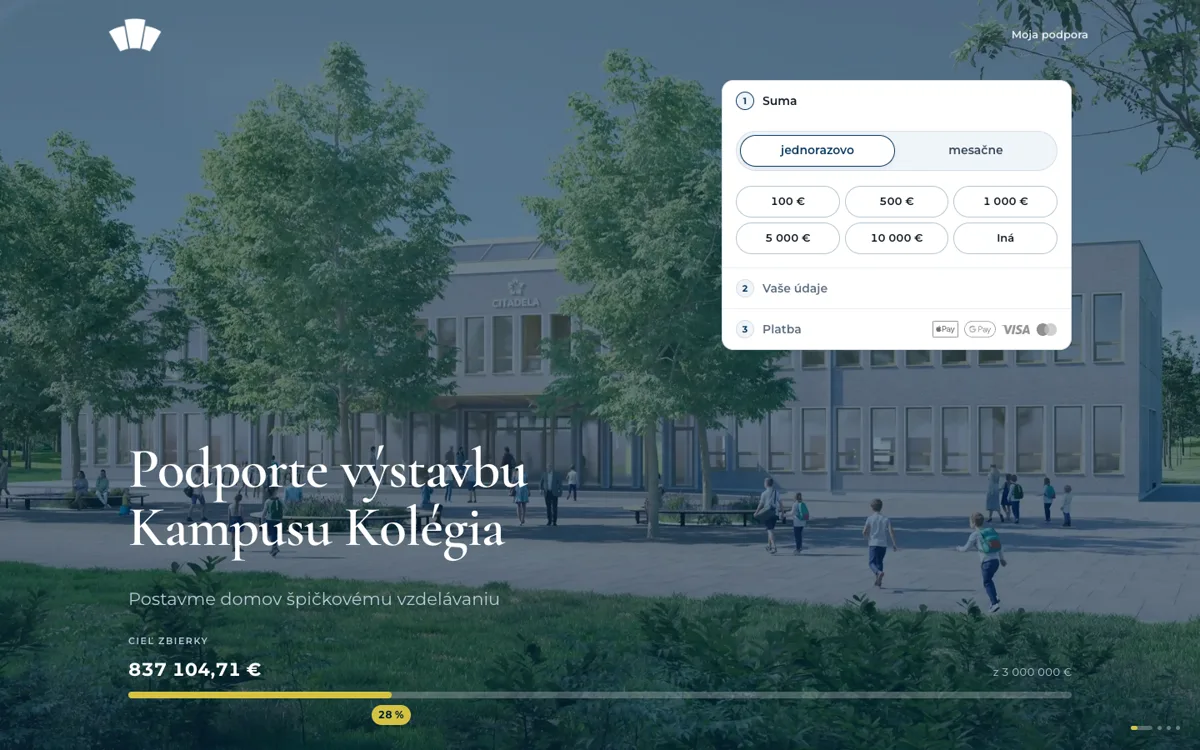
Task: Click the raised amount 837 104,71 €
Action: click(195, 670)
